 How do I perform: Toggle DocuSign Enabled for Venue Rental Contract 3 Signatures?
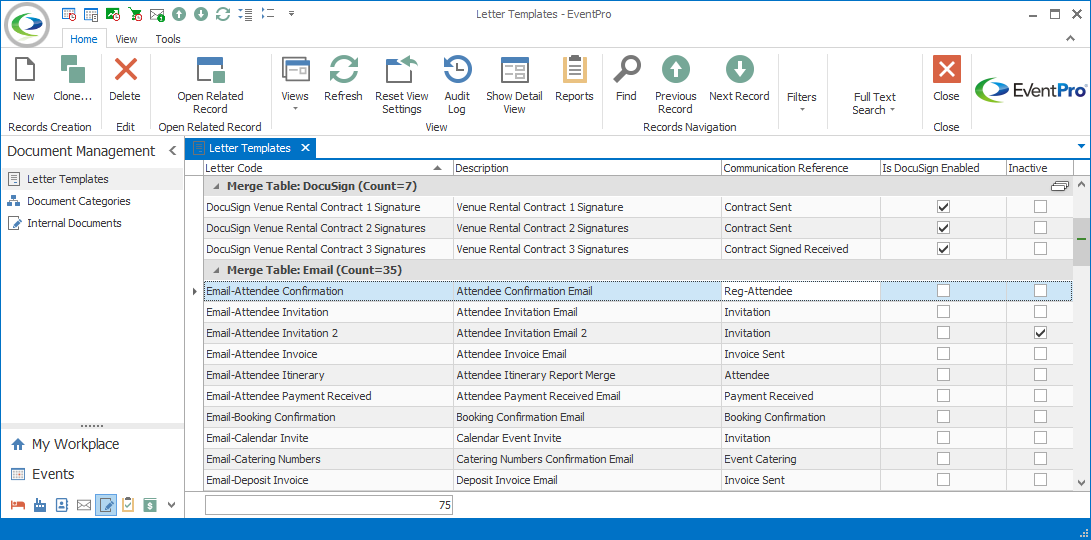(x=943, y=248)
